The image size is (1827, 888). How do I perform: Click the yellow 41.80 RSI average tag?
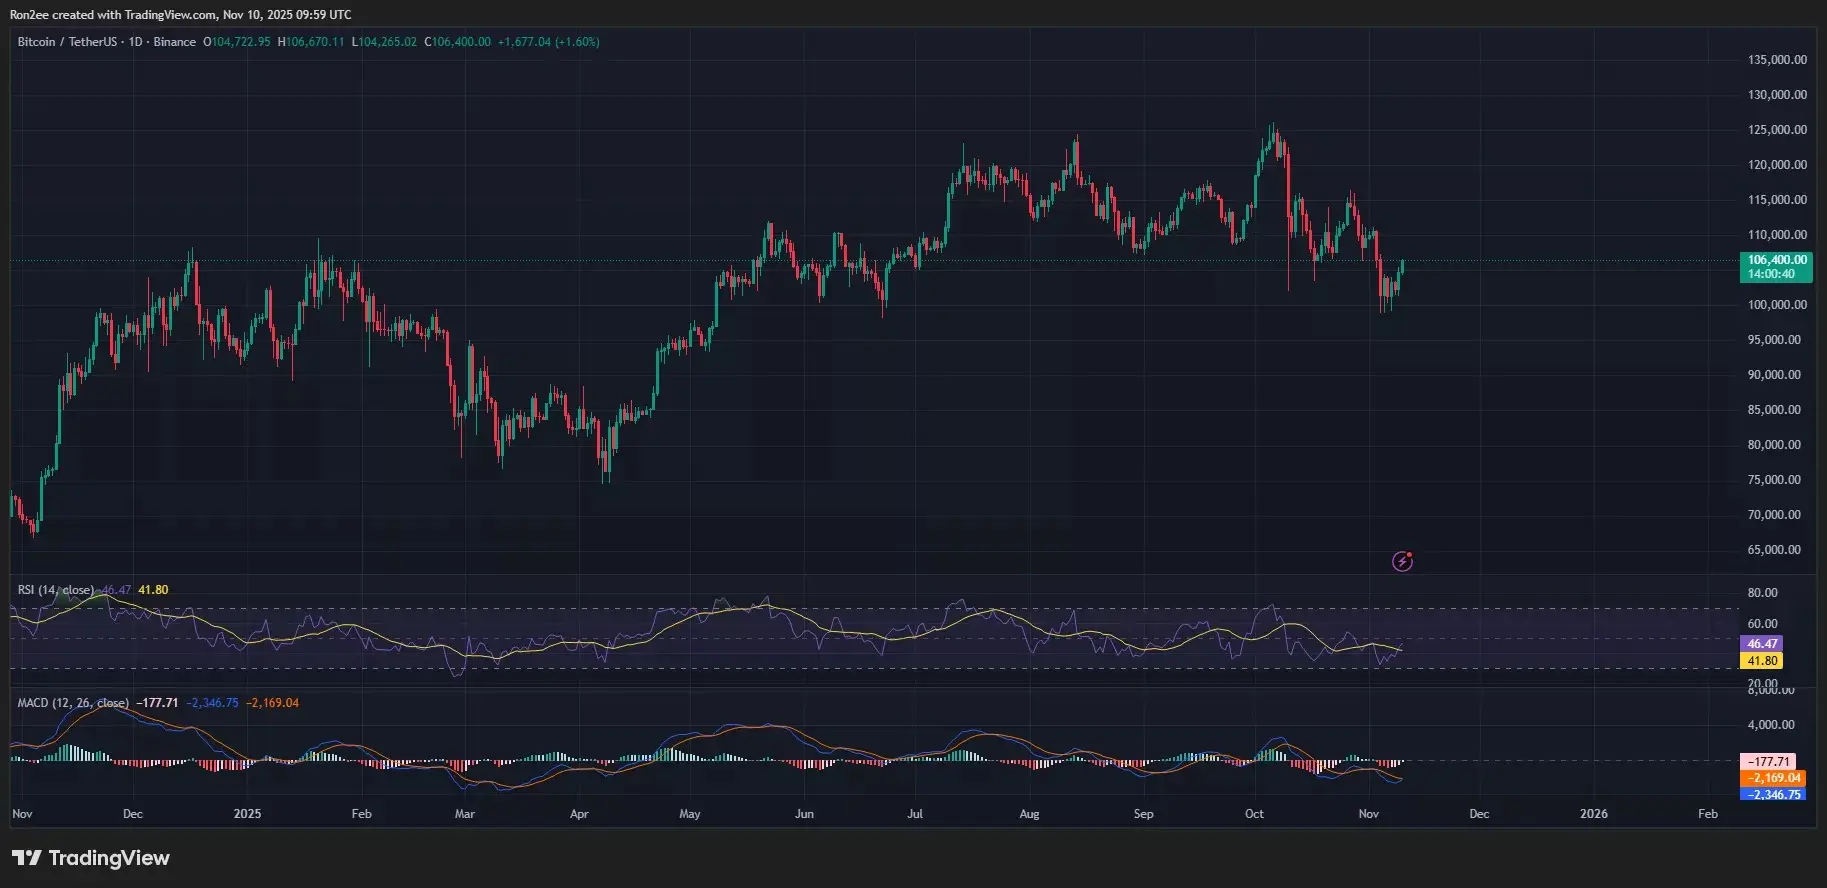tap(1762, 661)
